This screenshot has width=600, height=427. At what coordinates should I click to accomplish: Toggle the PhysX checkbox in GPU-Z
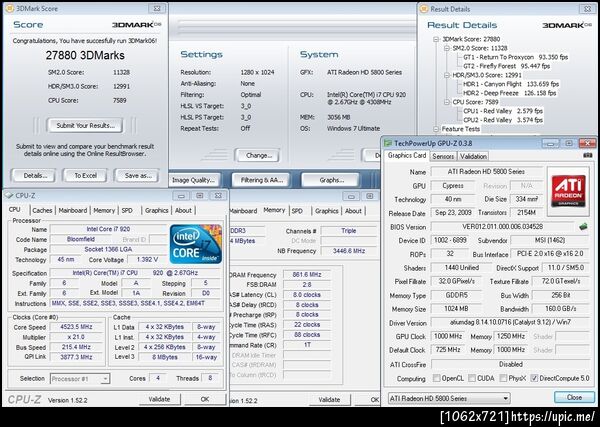(504, 378)
